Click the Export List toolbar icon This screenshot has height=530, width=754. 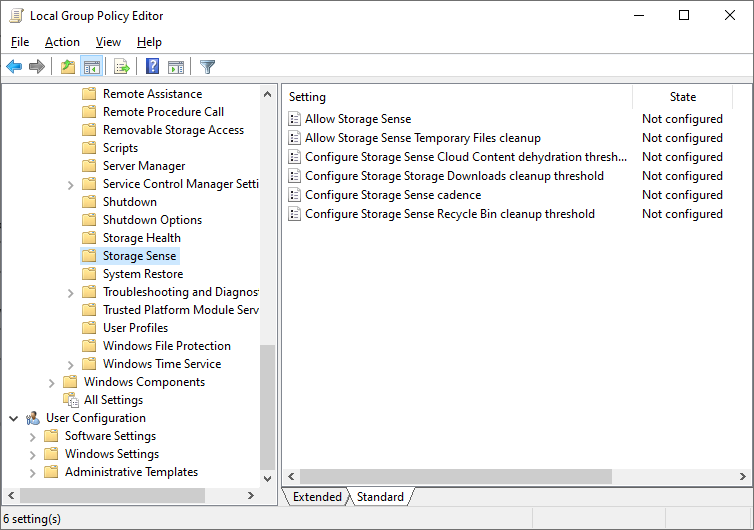tap(122, 66)
